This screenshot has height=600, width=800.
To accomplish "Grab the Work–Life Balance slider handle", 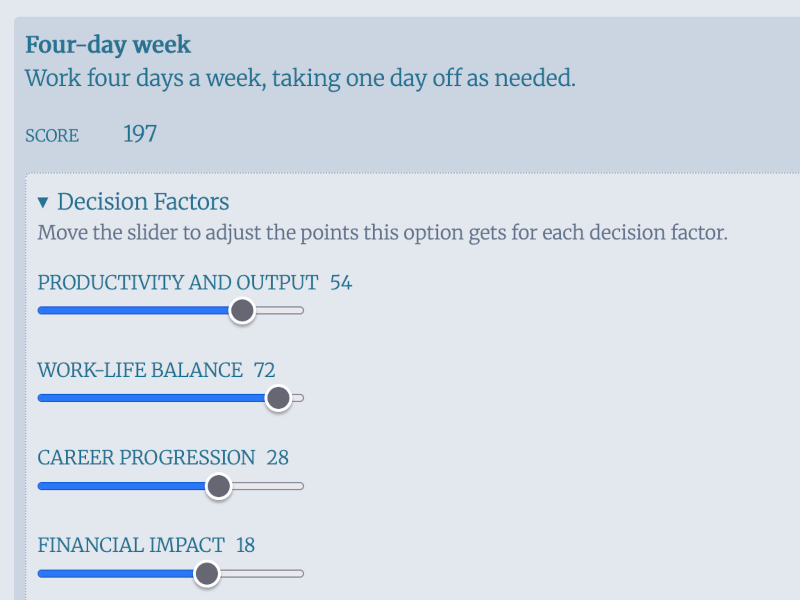I will (x=278, y=398).
